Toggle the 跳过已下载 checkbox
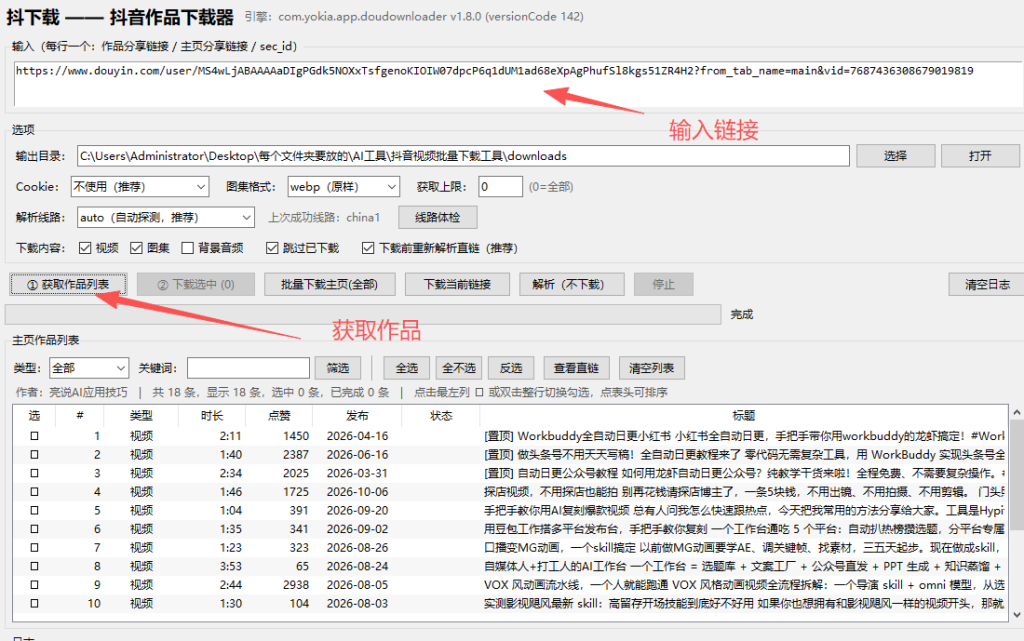The image size is (1024, 641). [272, 248]
